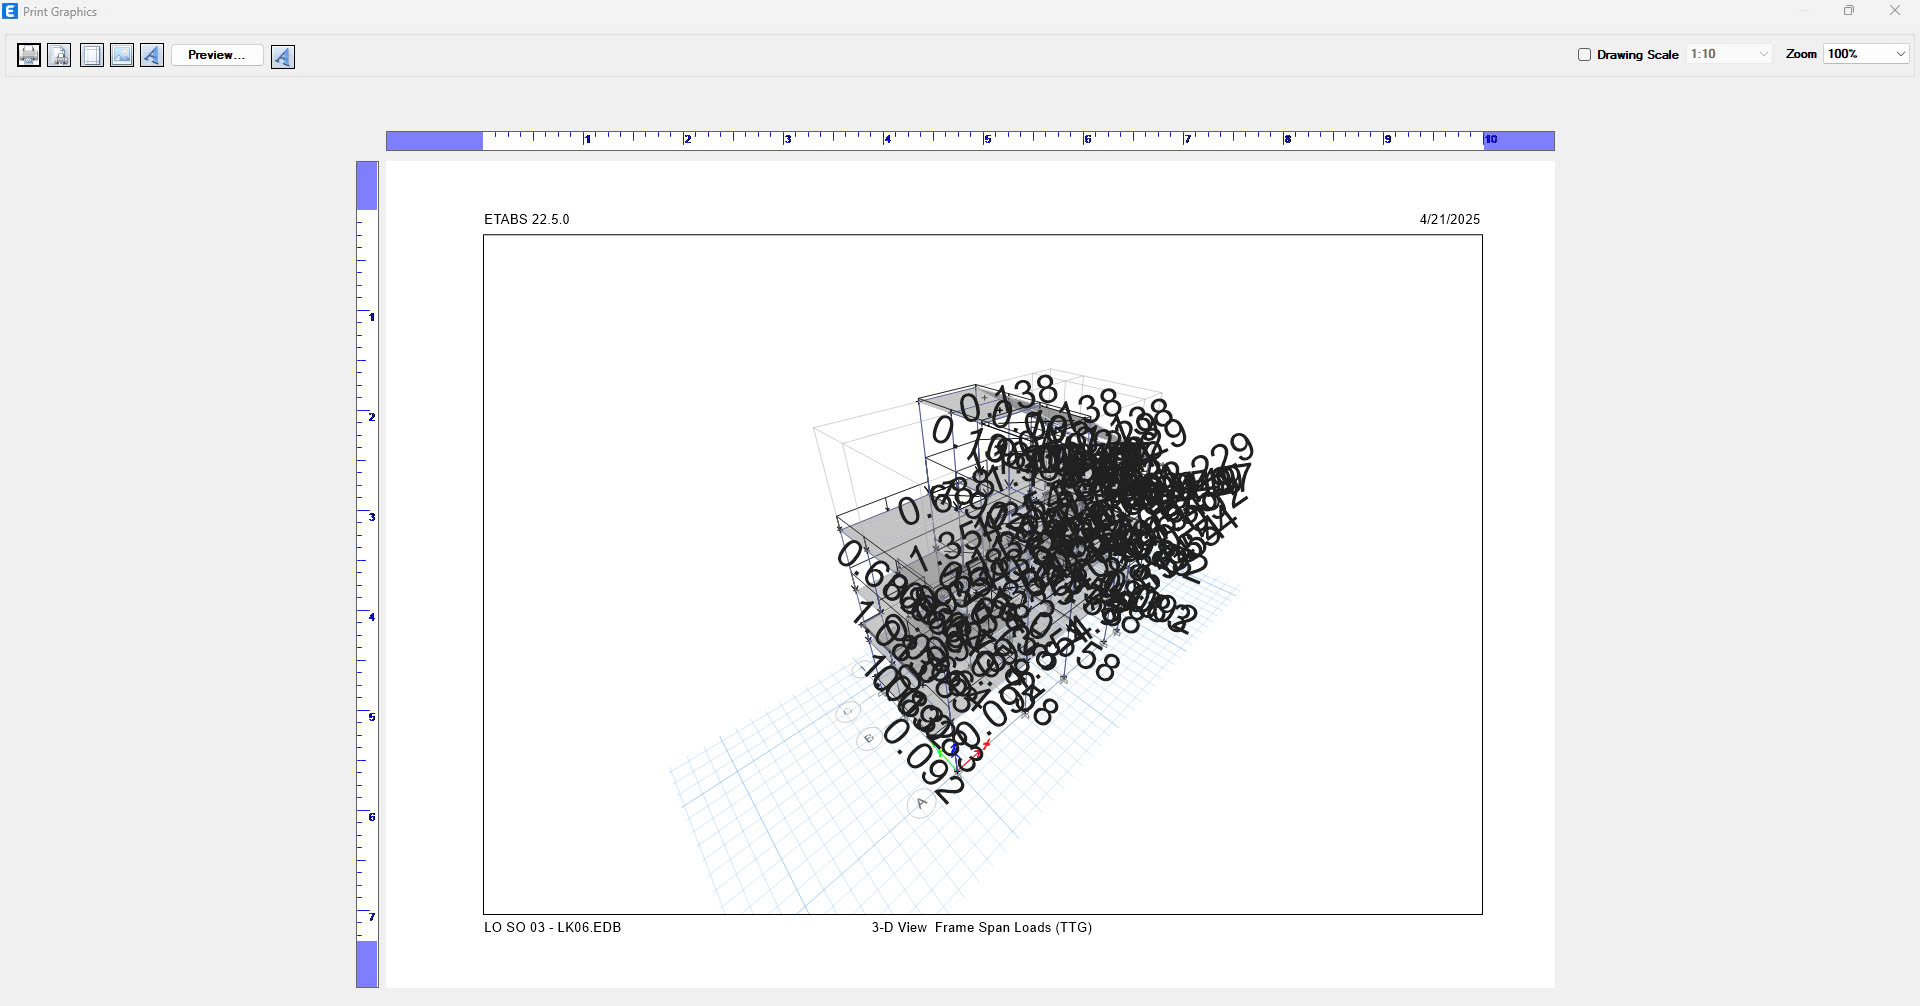
Task: Click the number 5 on the horizontal ruler
Action: click(988, 140)
